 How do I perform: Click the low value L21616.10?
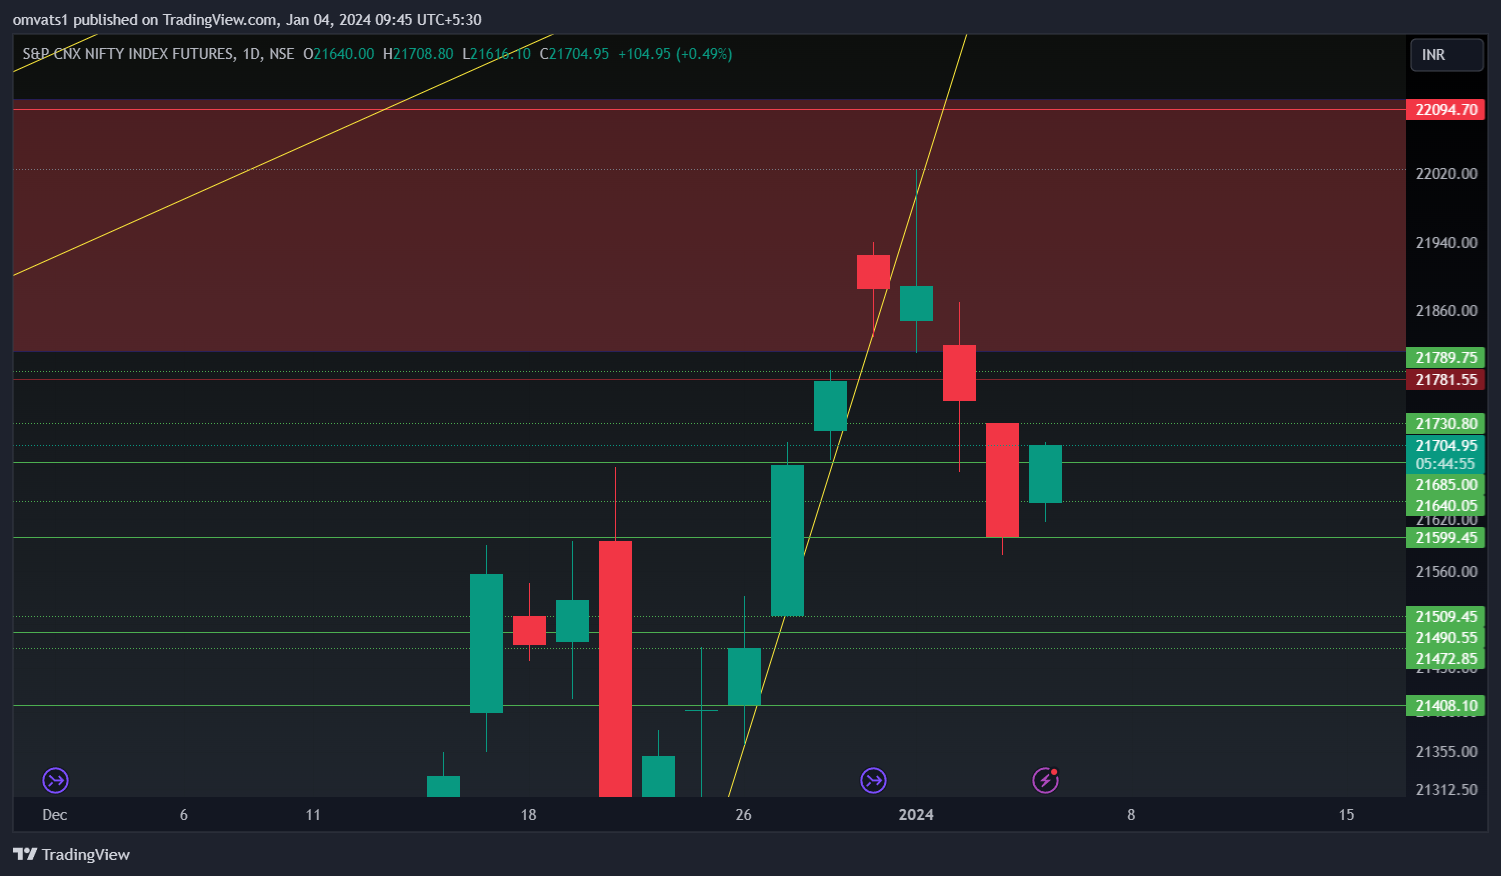point(496,54)
